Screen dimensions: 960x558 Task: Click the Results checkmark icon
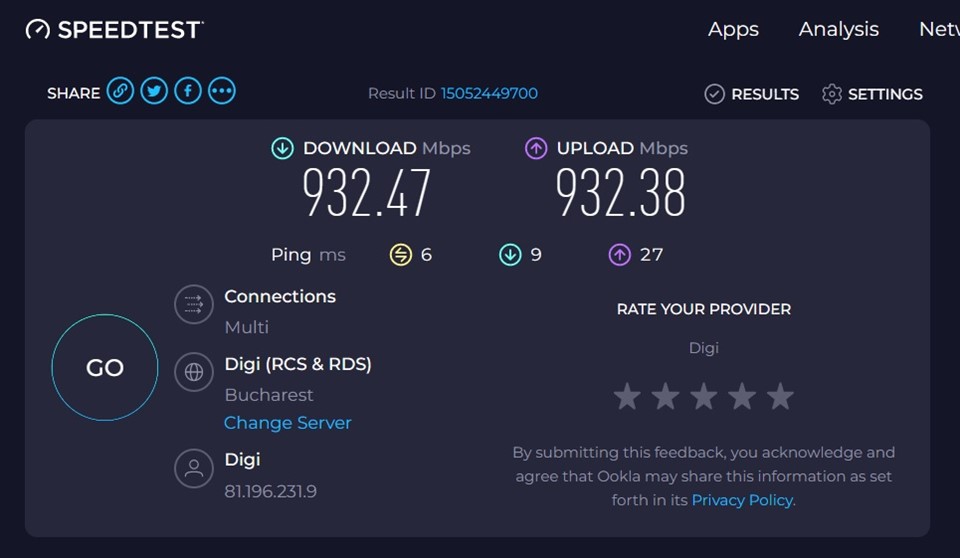714,94
